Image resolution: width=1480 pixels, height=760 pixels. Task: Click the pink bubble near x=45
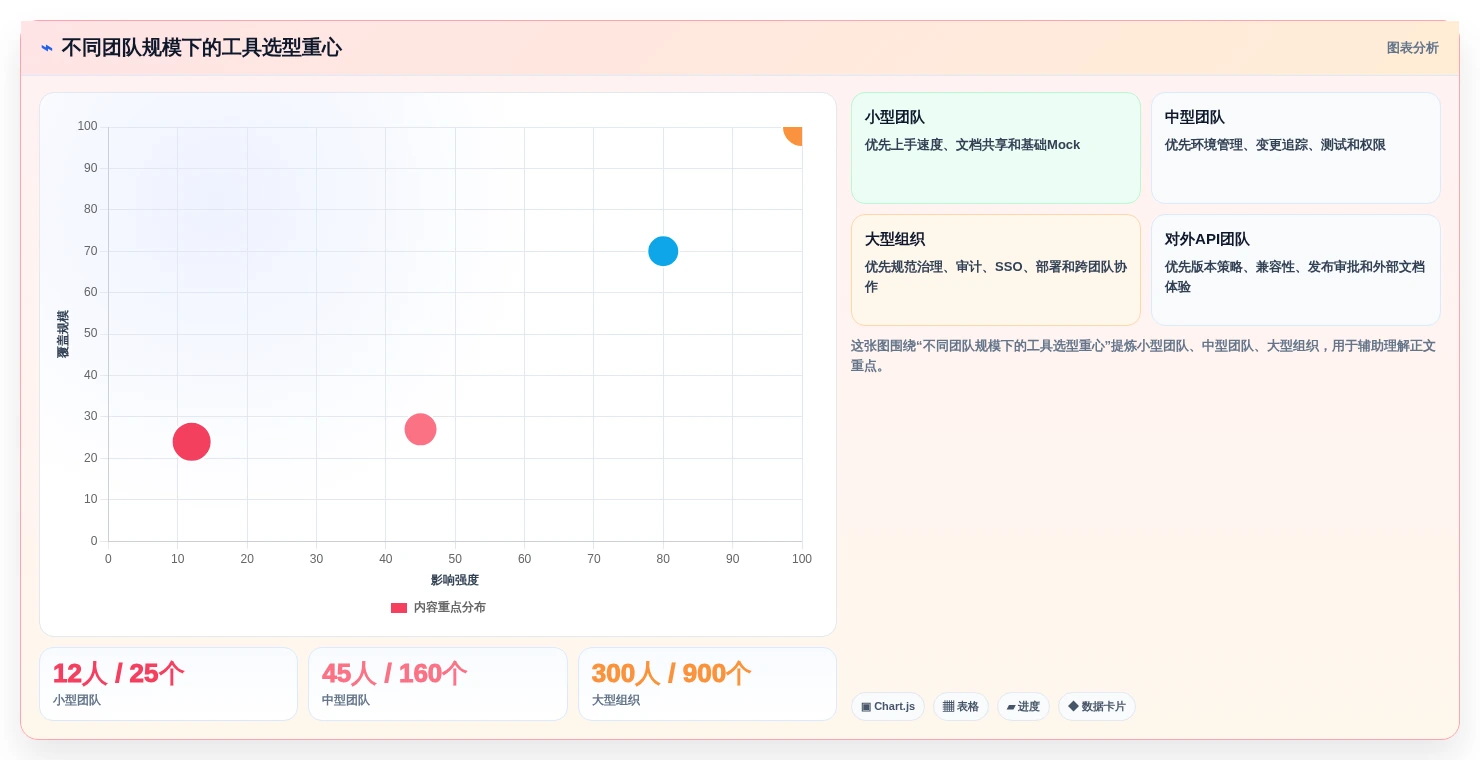point(420,429)
